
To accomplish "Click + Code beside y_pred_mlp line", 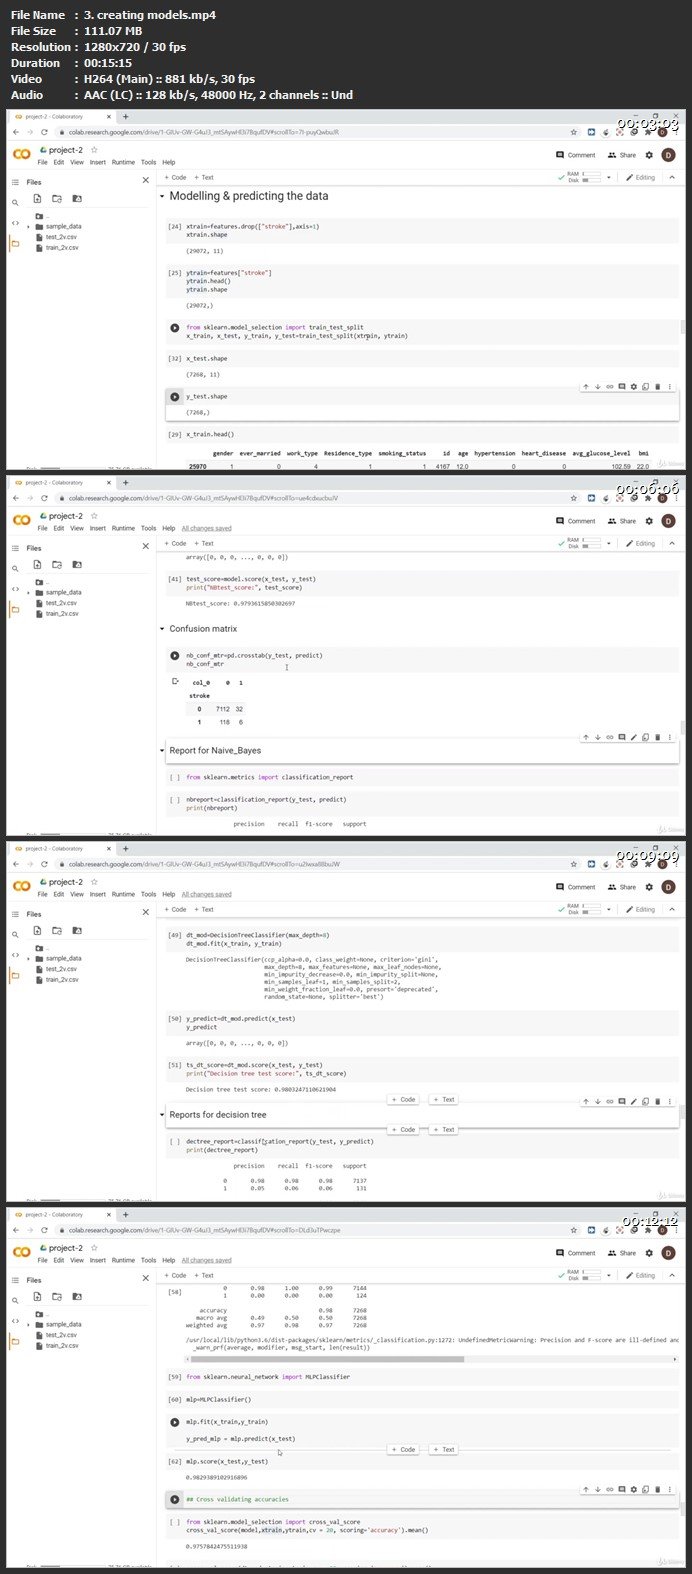I will click(x=403, y=1449).
